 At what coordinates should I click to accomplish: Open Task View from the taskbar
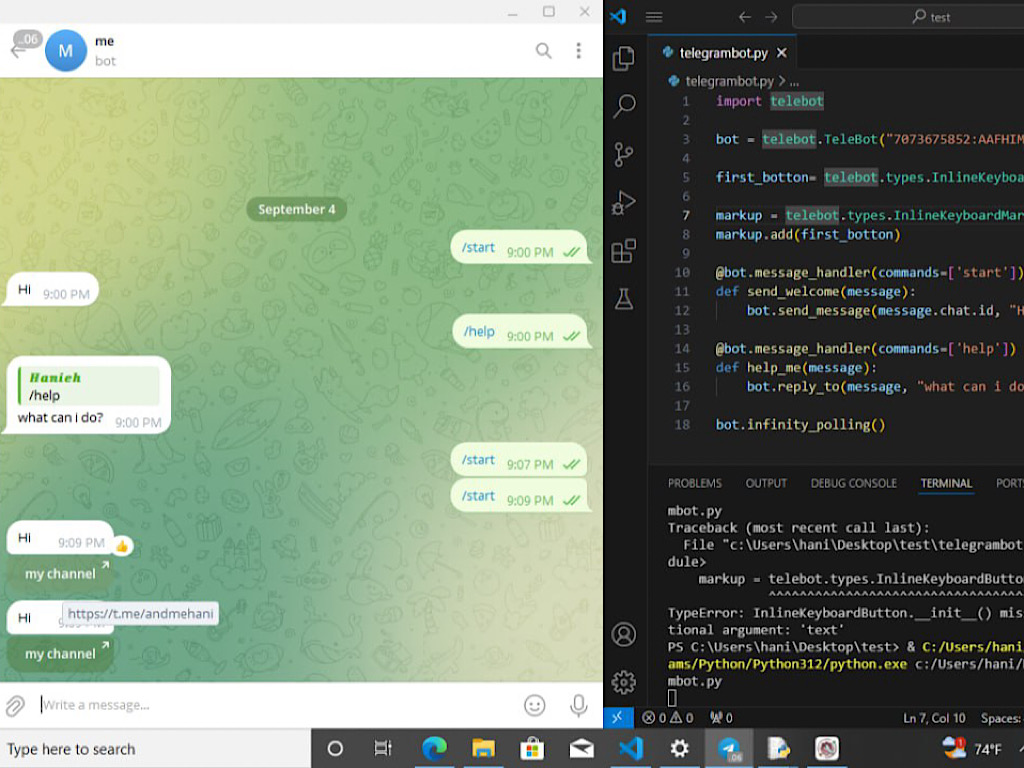383,748
